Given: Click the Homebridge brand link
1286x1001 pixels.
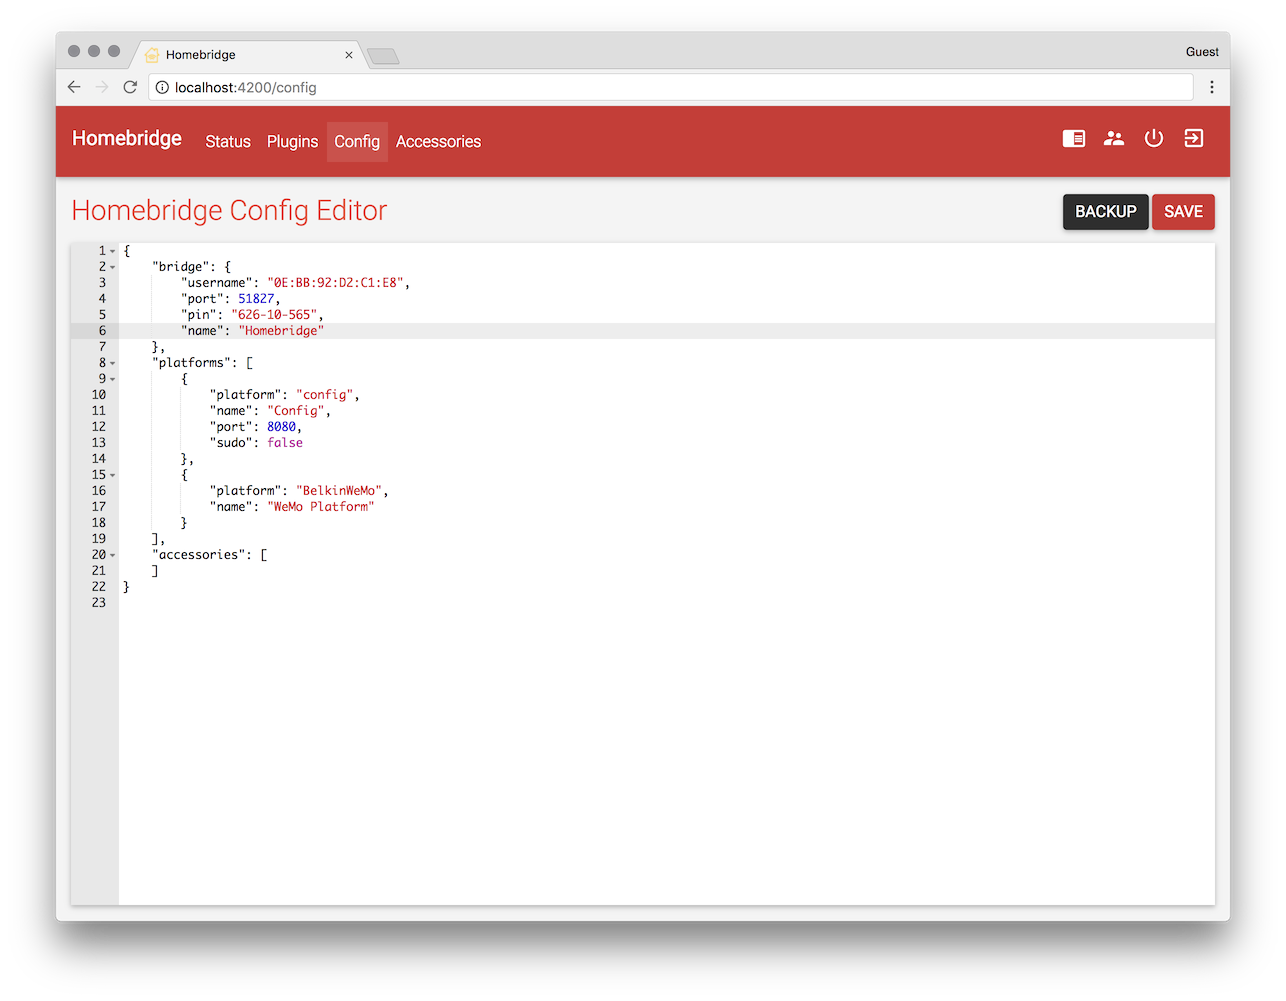Looking at the screenshot, I should 127,138.
